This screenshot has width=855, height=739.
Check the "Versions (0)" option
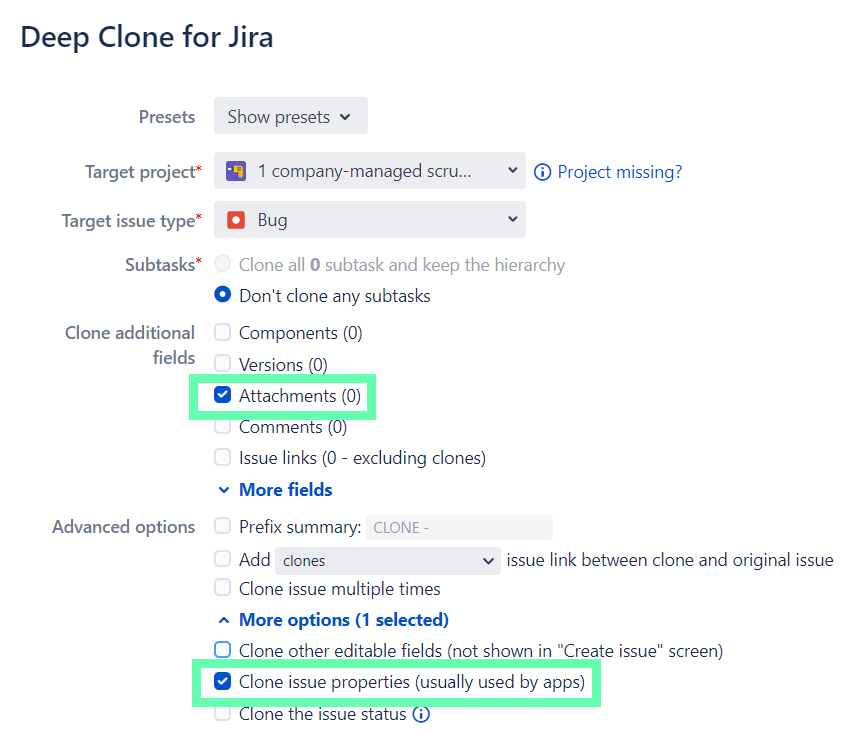(x=222, y=364)
